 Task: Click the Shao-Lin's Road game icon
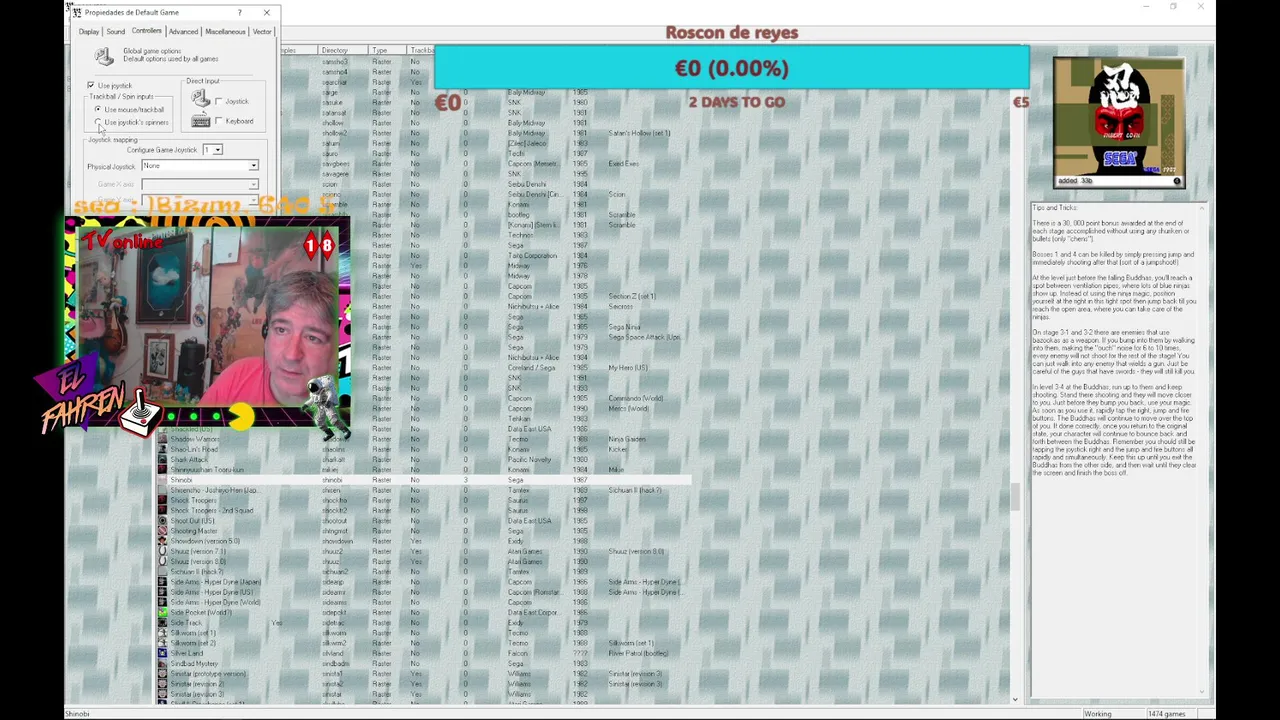click(162, 449)
